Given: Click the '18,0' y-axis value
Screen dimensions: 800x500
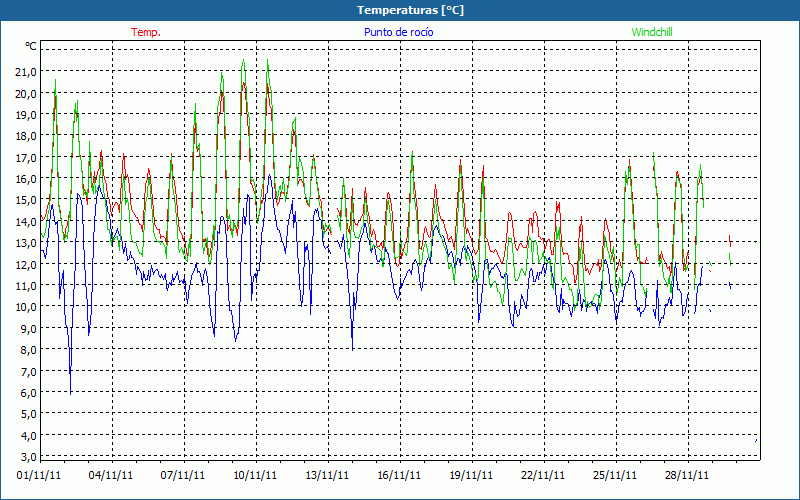Looking at the screenshot, I should coord(27,136).
